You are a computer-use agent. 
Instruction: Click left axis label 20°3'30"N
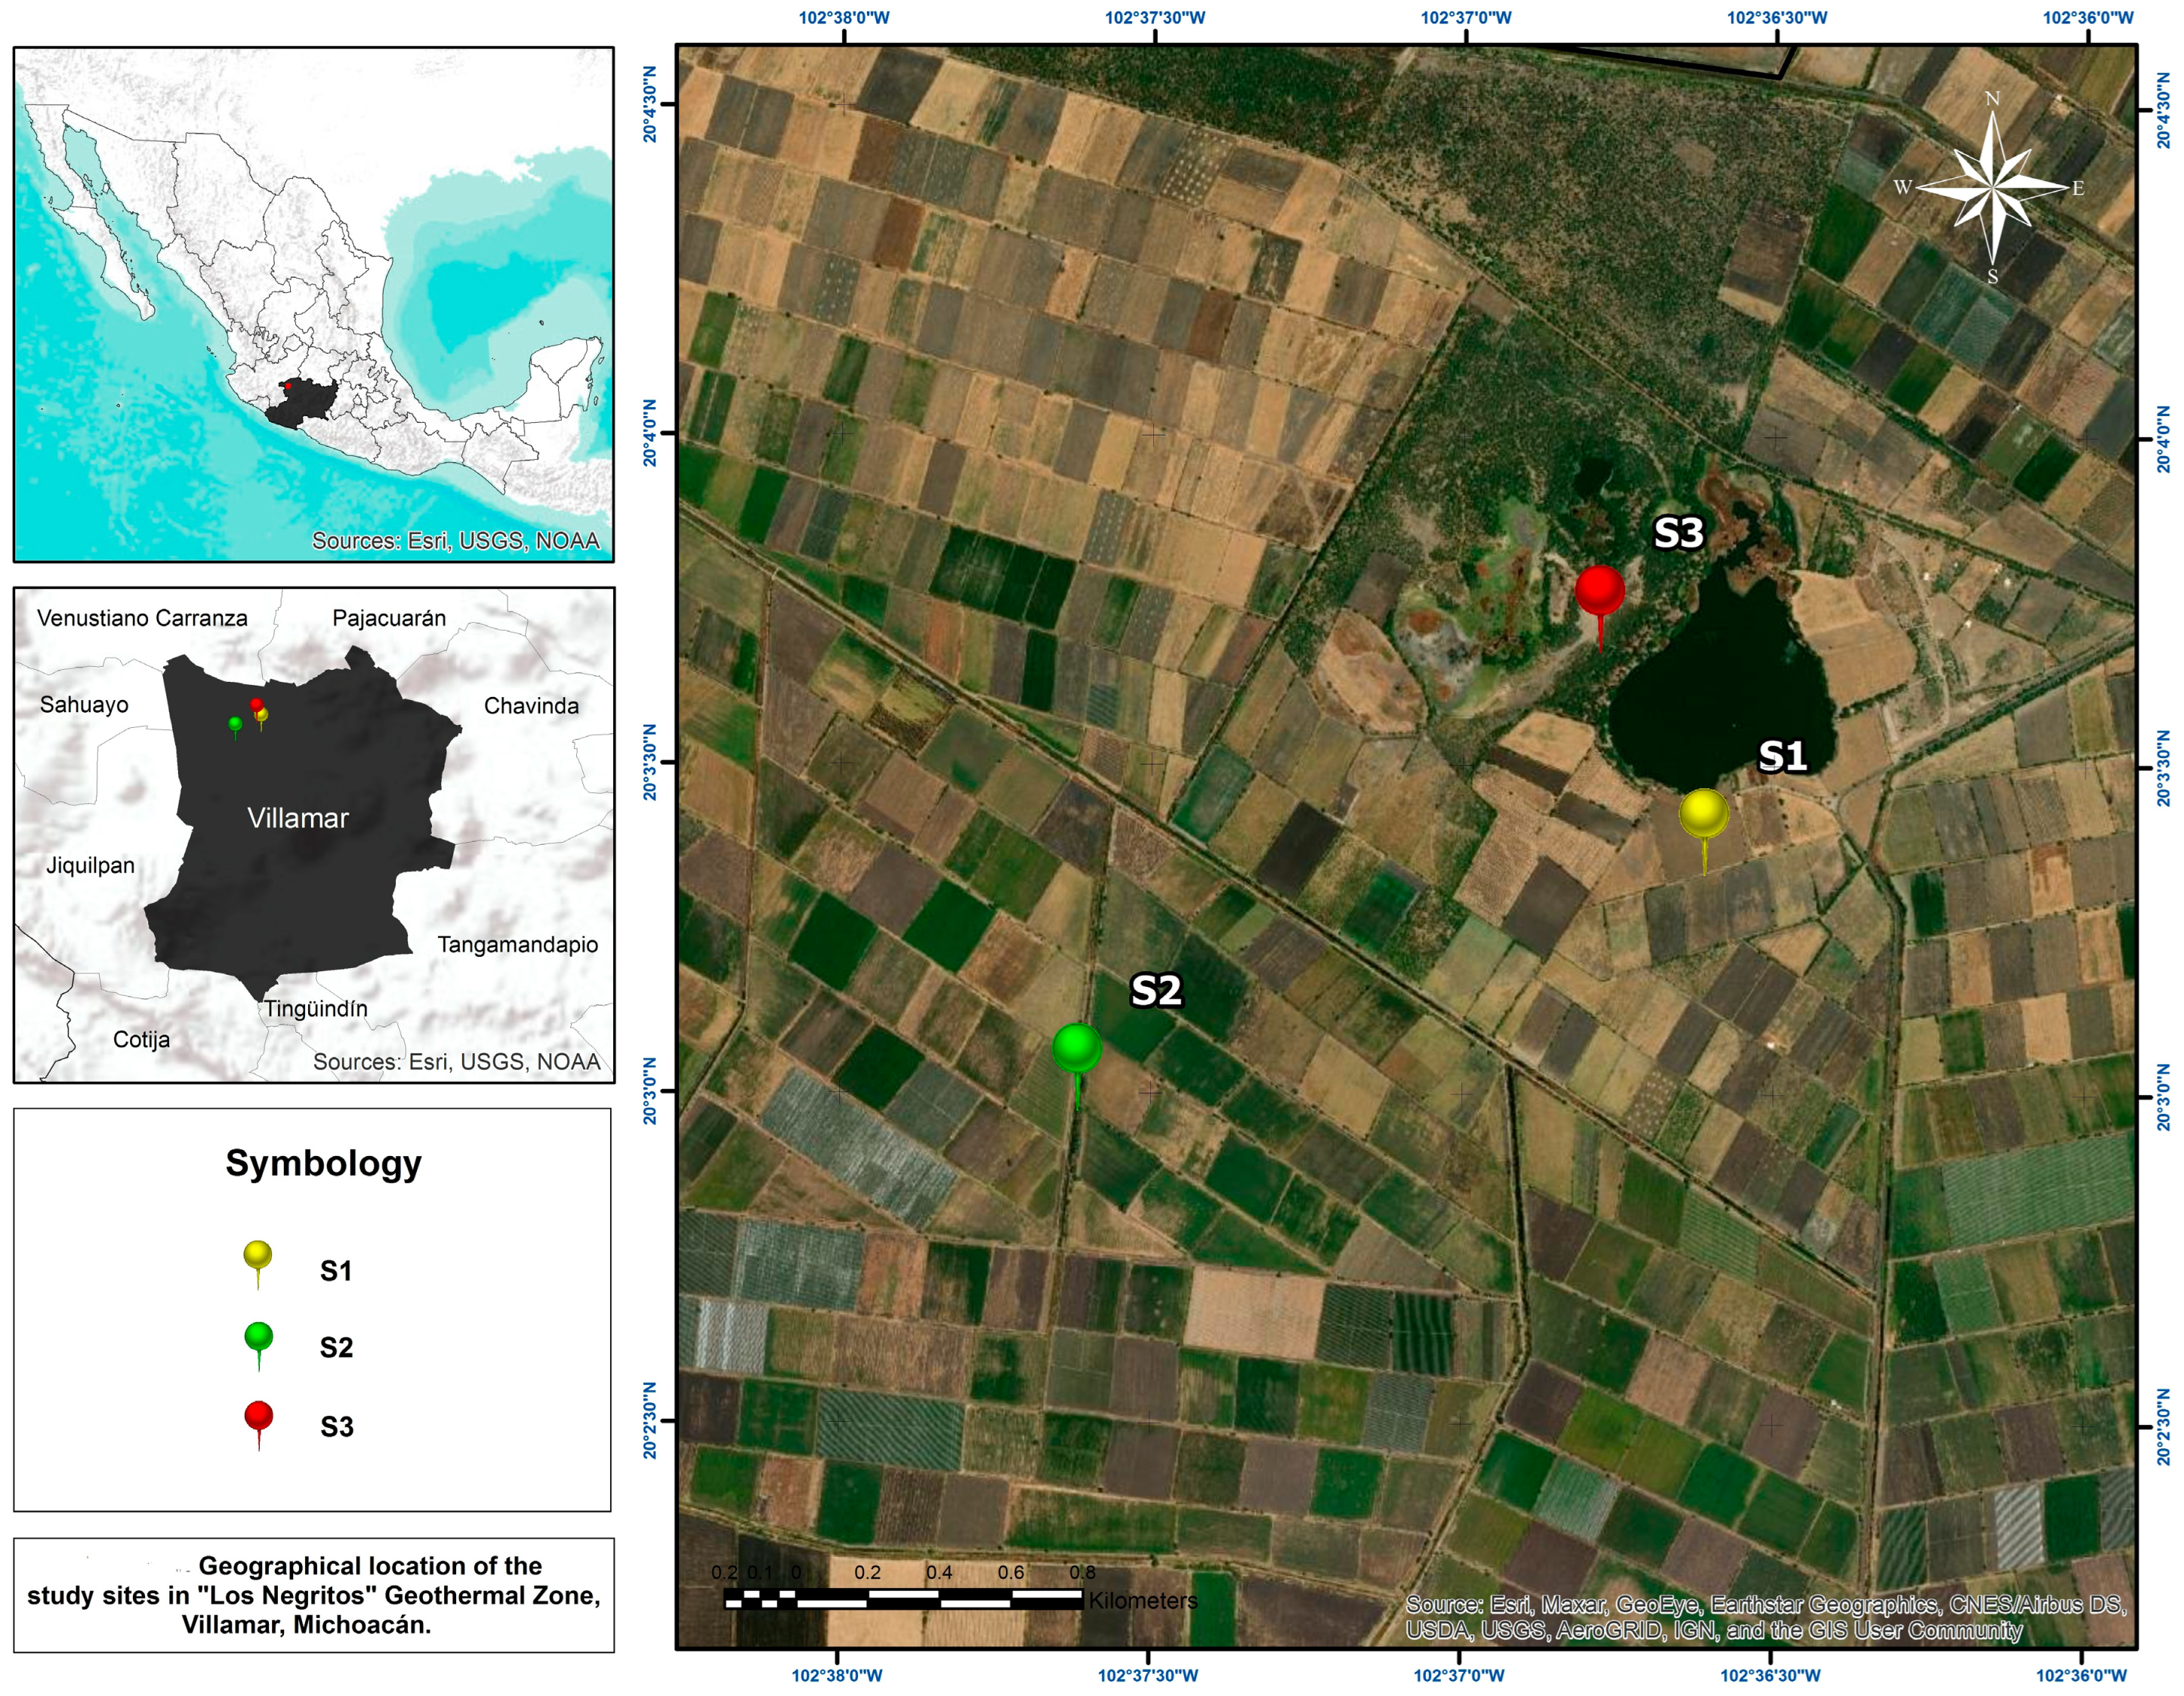pos(651,763)
